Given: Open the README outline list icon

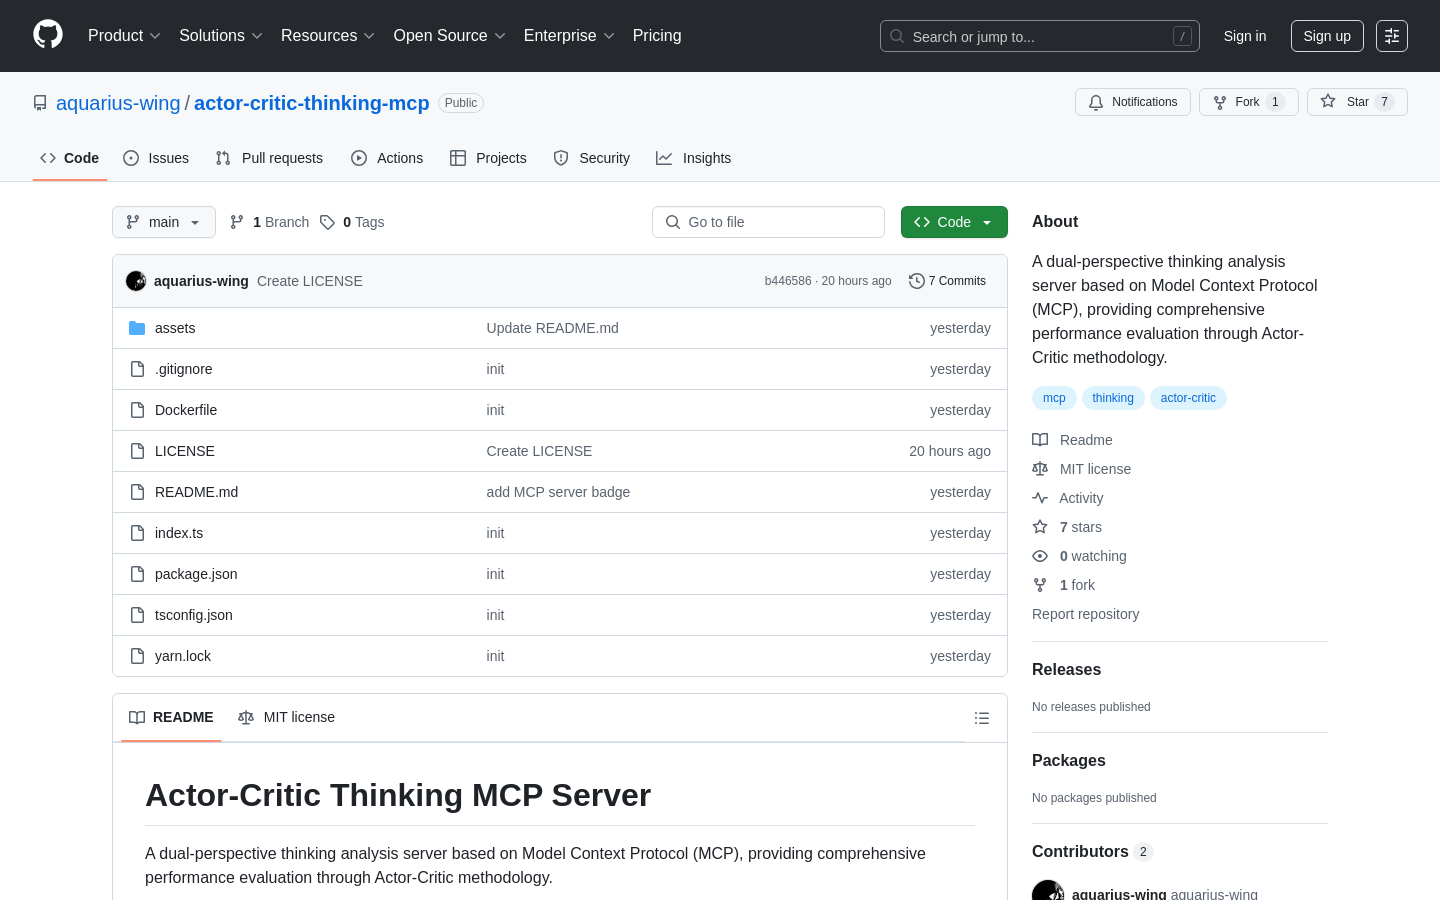Looking at the screenshot, I should [x=982, y=718].
